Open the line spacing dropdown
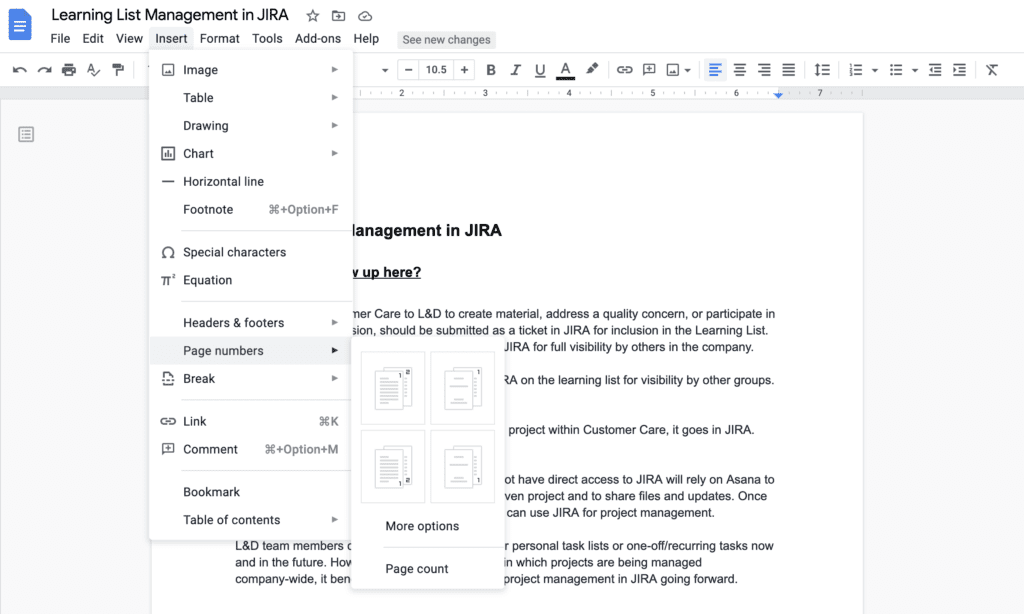 click(x=822, y=70)
